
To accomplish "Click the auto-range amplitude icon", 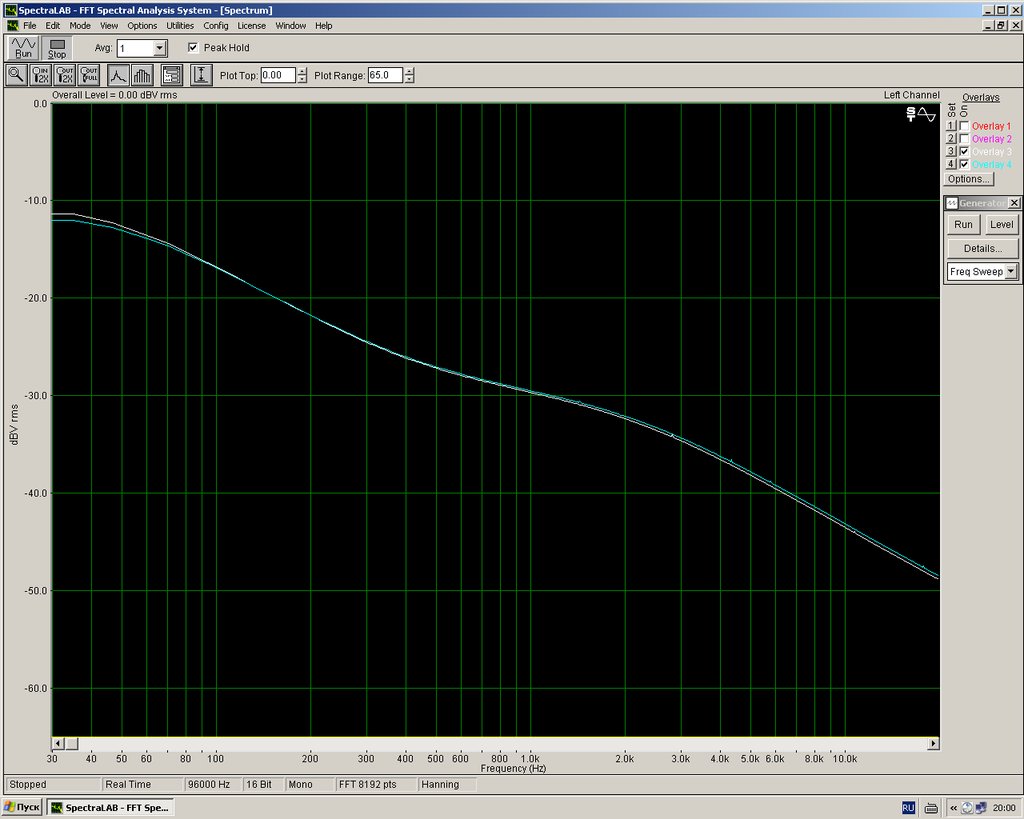I will coord(201,75).
